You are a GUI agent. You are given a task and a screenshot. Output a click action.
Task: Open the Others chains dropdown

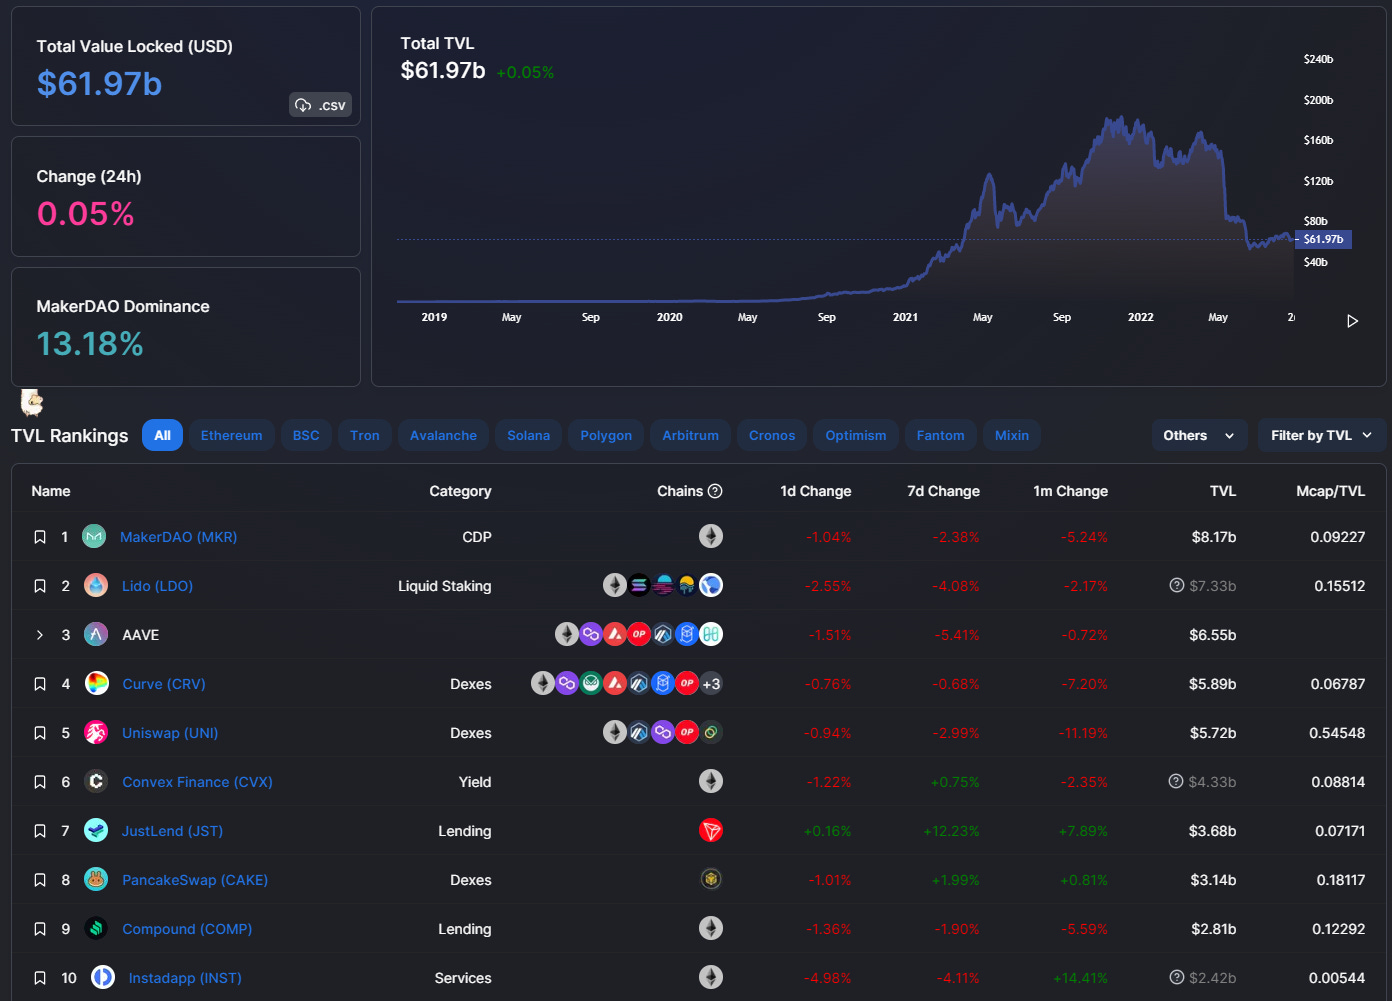tap(1199, 435)
